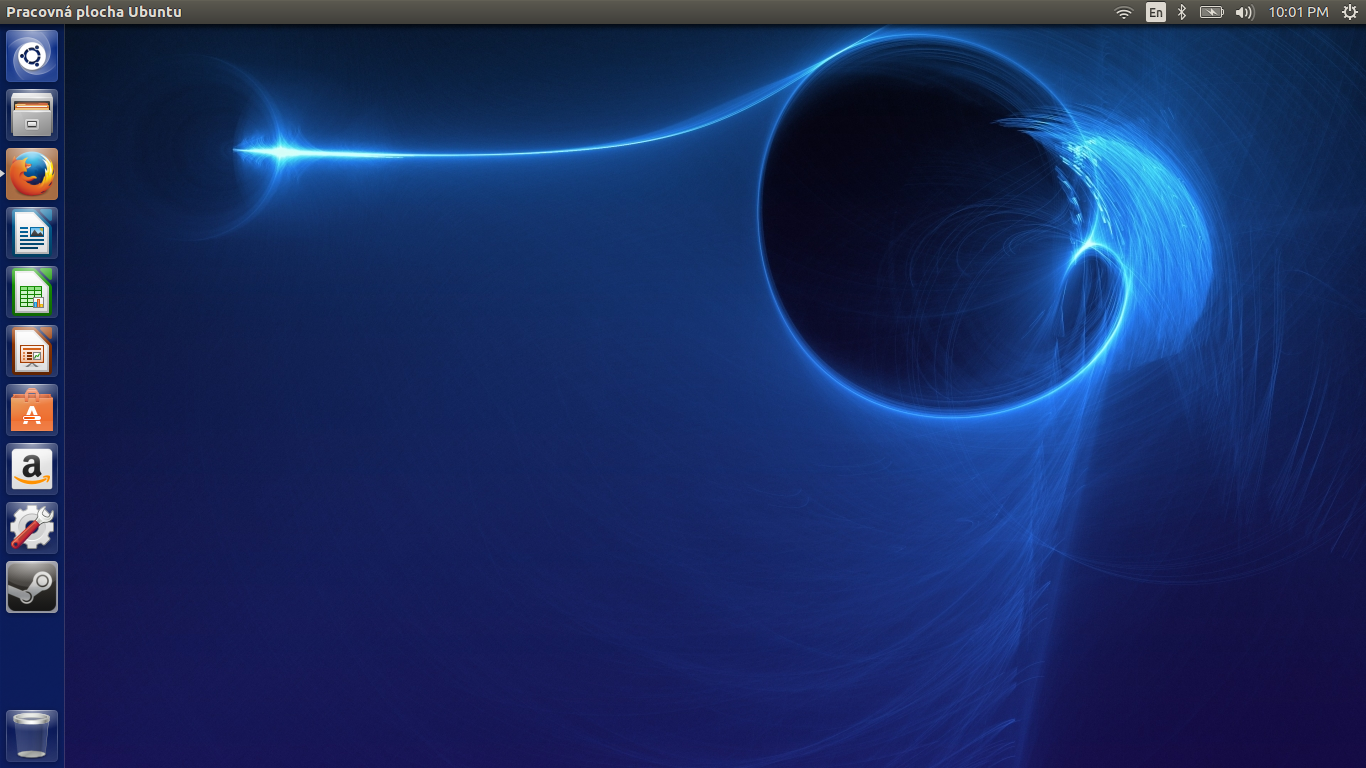The height and width of the screenshot is (768, 1366).
Task: Open the sound volume indicator
Action: tap(1244, 12)
